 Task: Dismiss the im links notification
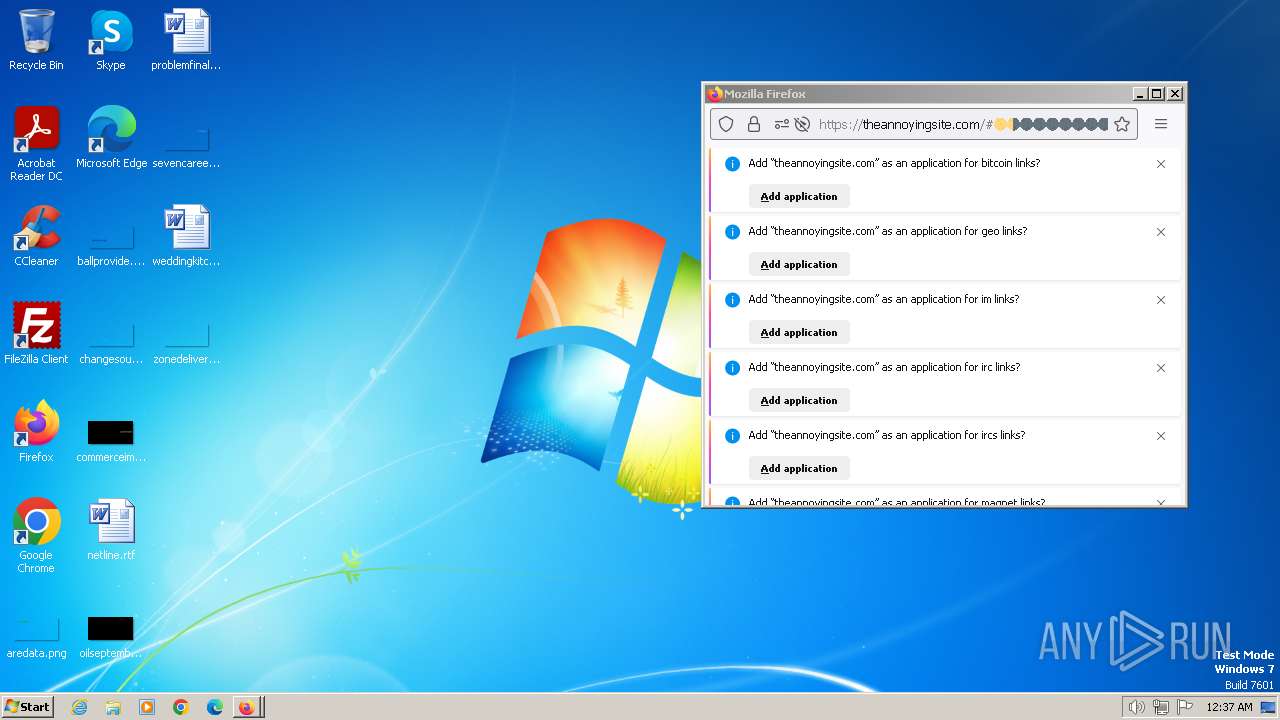click(1161, 300)
